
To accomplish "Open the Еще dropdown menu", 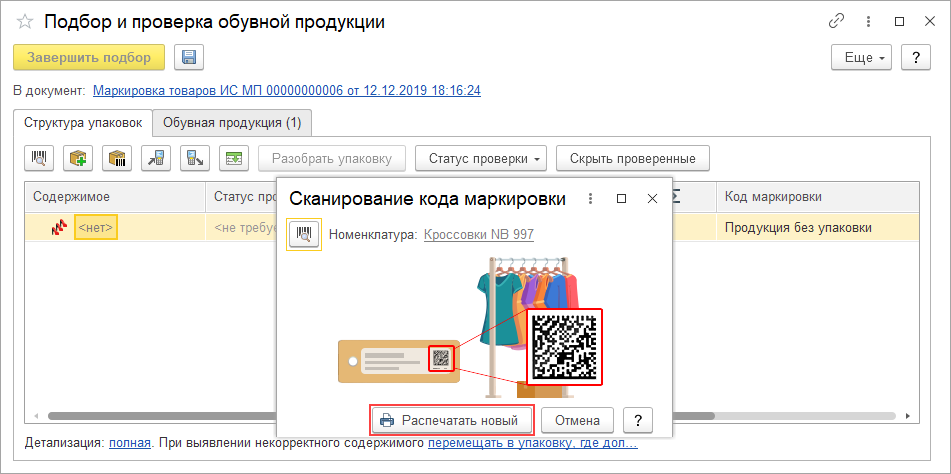I will click(x=861, y=58).
